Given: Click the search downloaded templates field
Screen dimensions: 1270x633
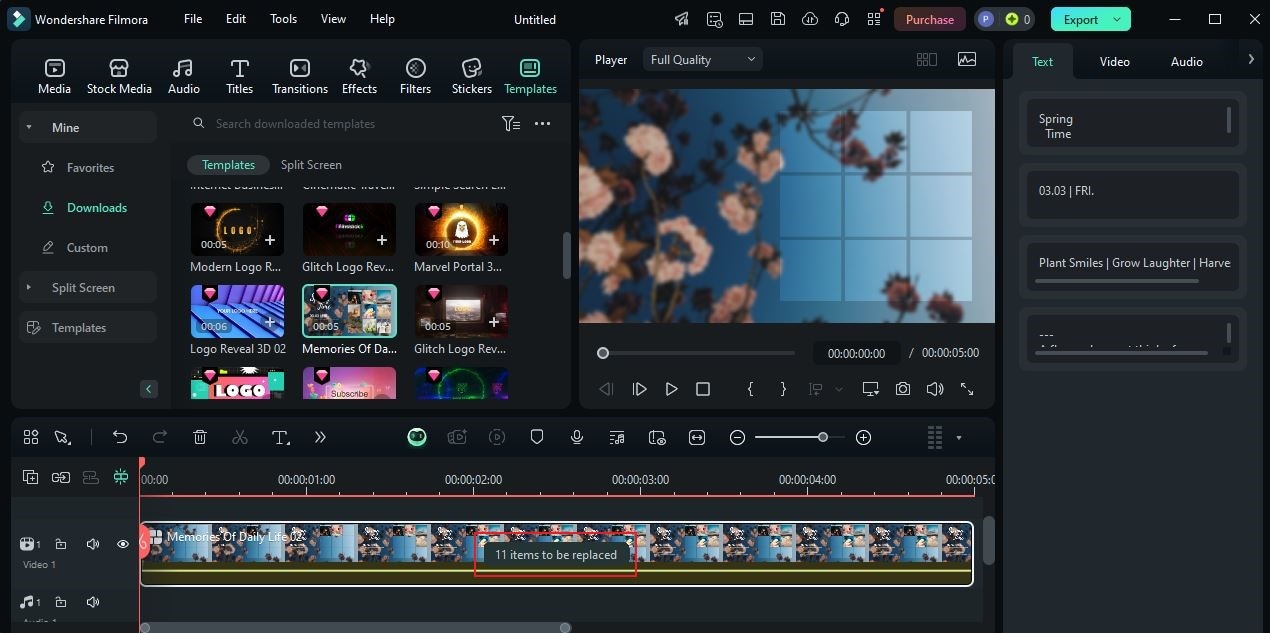Looking at the screenshot, I should pyautogui.click(x=340, y=124).
